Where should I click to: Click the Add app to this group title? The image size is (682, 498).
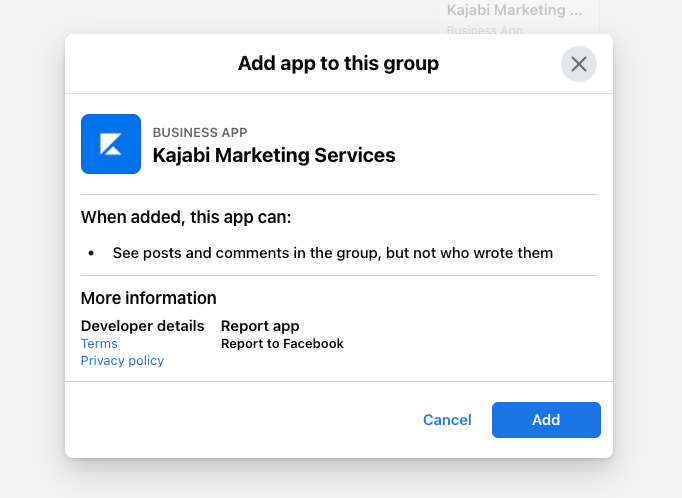[x=338, y=64]
